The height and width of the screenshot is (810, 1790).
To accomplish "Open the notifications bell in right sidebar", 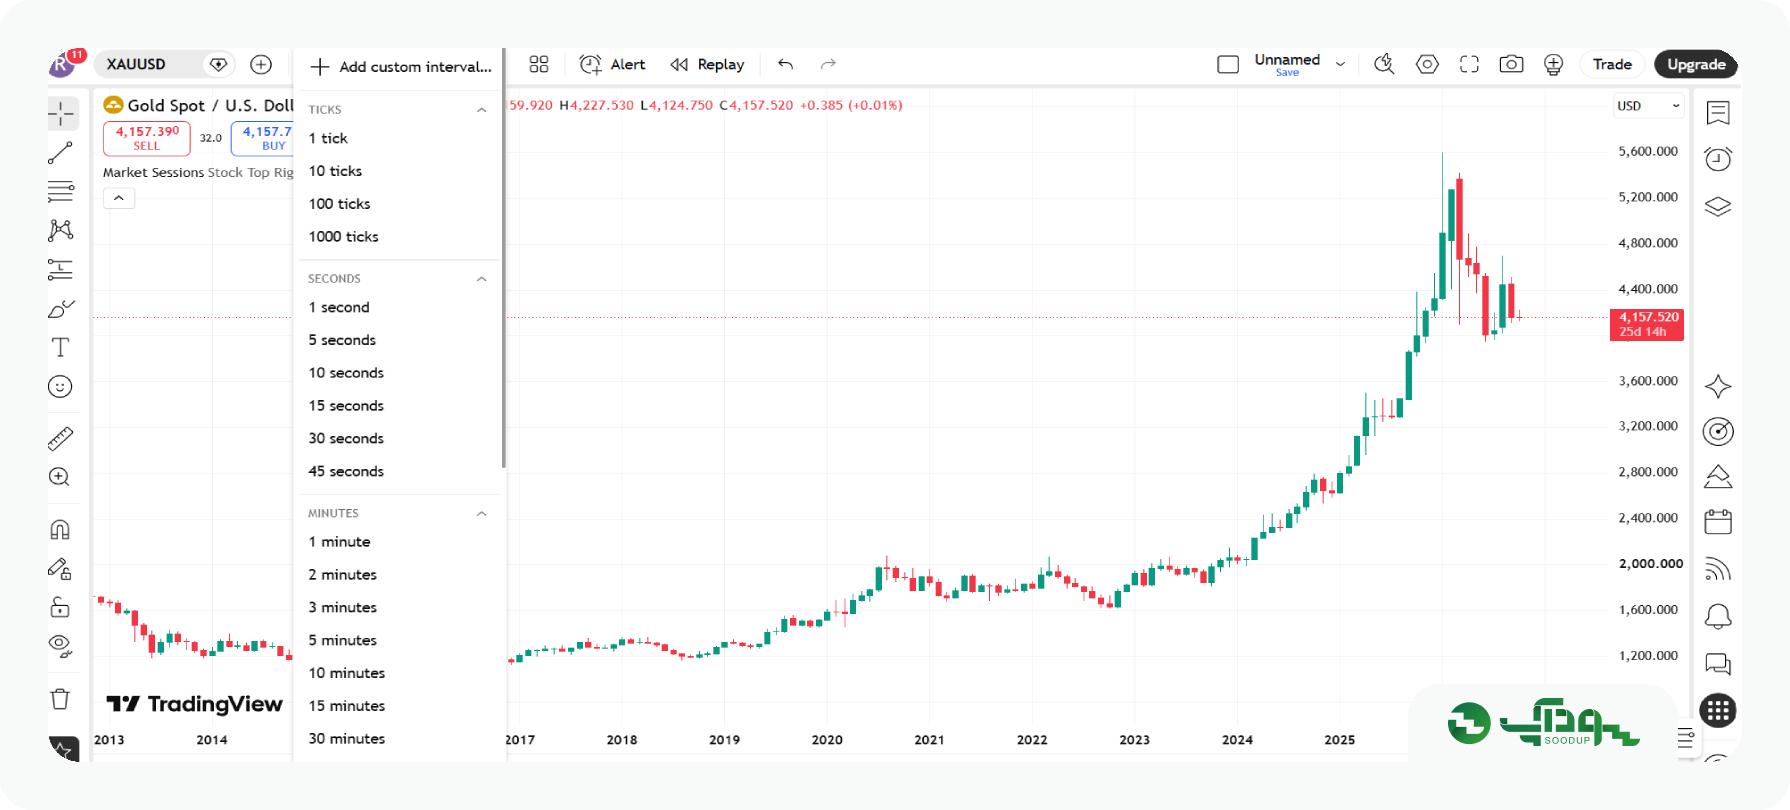I will (1718, 616).
